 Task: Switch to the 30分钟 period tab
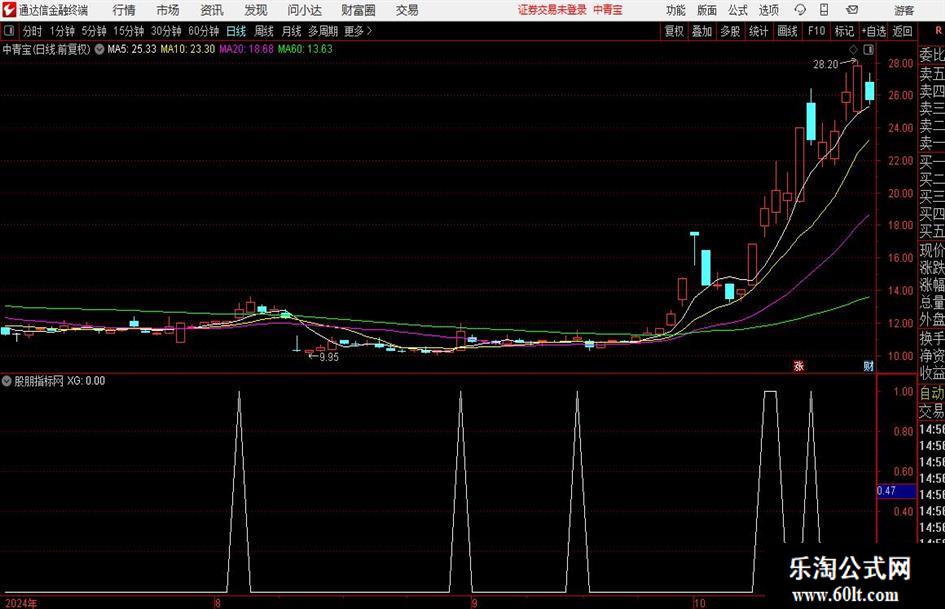coord(166,31)
